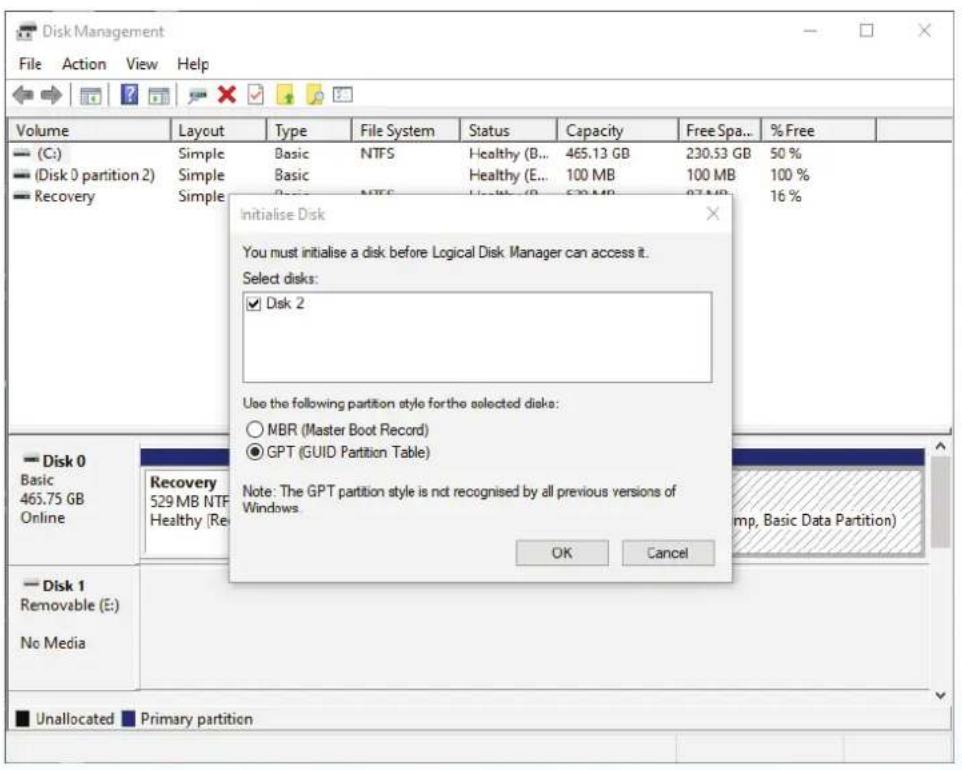962x770 pixels.
Task: Uncheck the Disk 2 checkbox
Action: (x=253, y=304)
